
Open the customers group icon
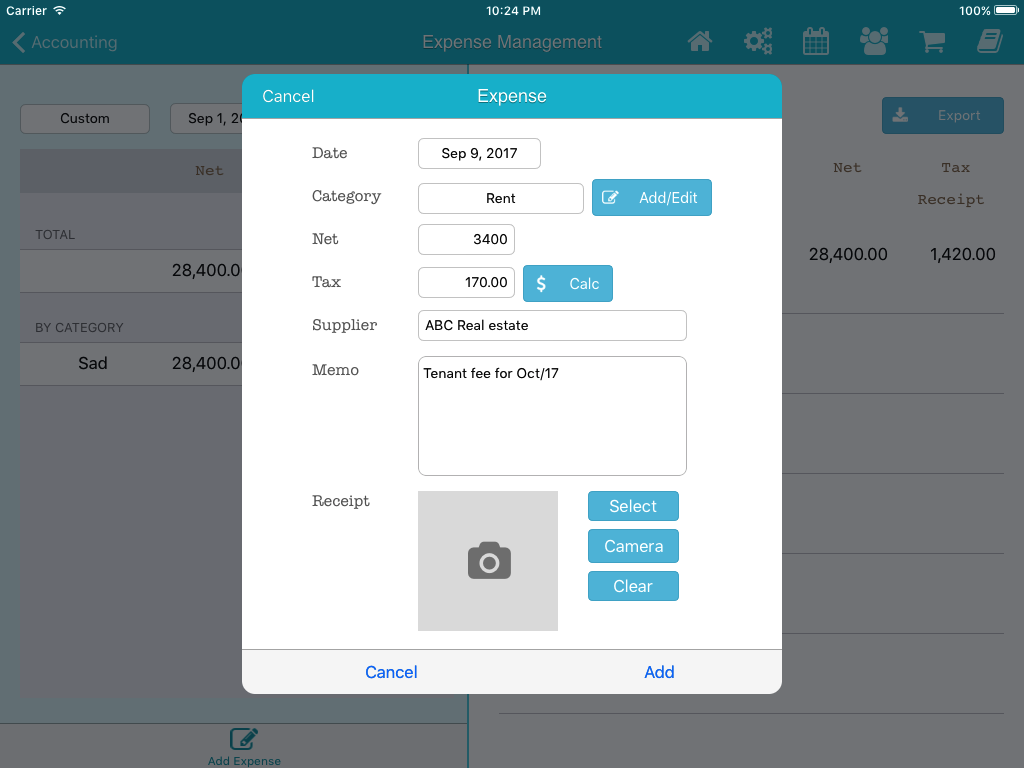[874, 42]
